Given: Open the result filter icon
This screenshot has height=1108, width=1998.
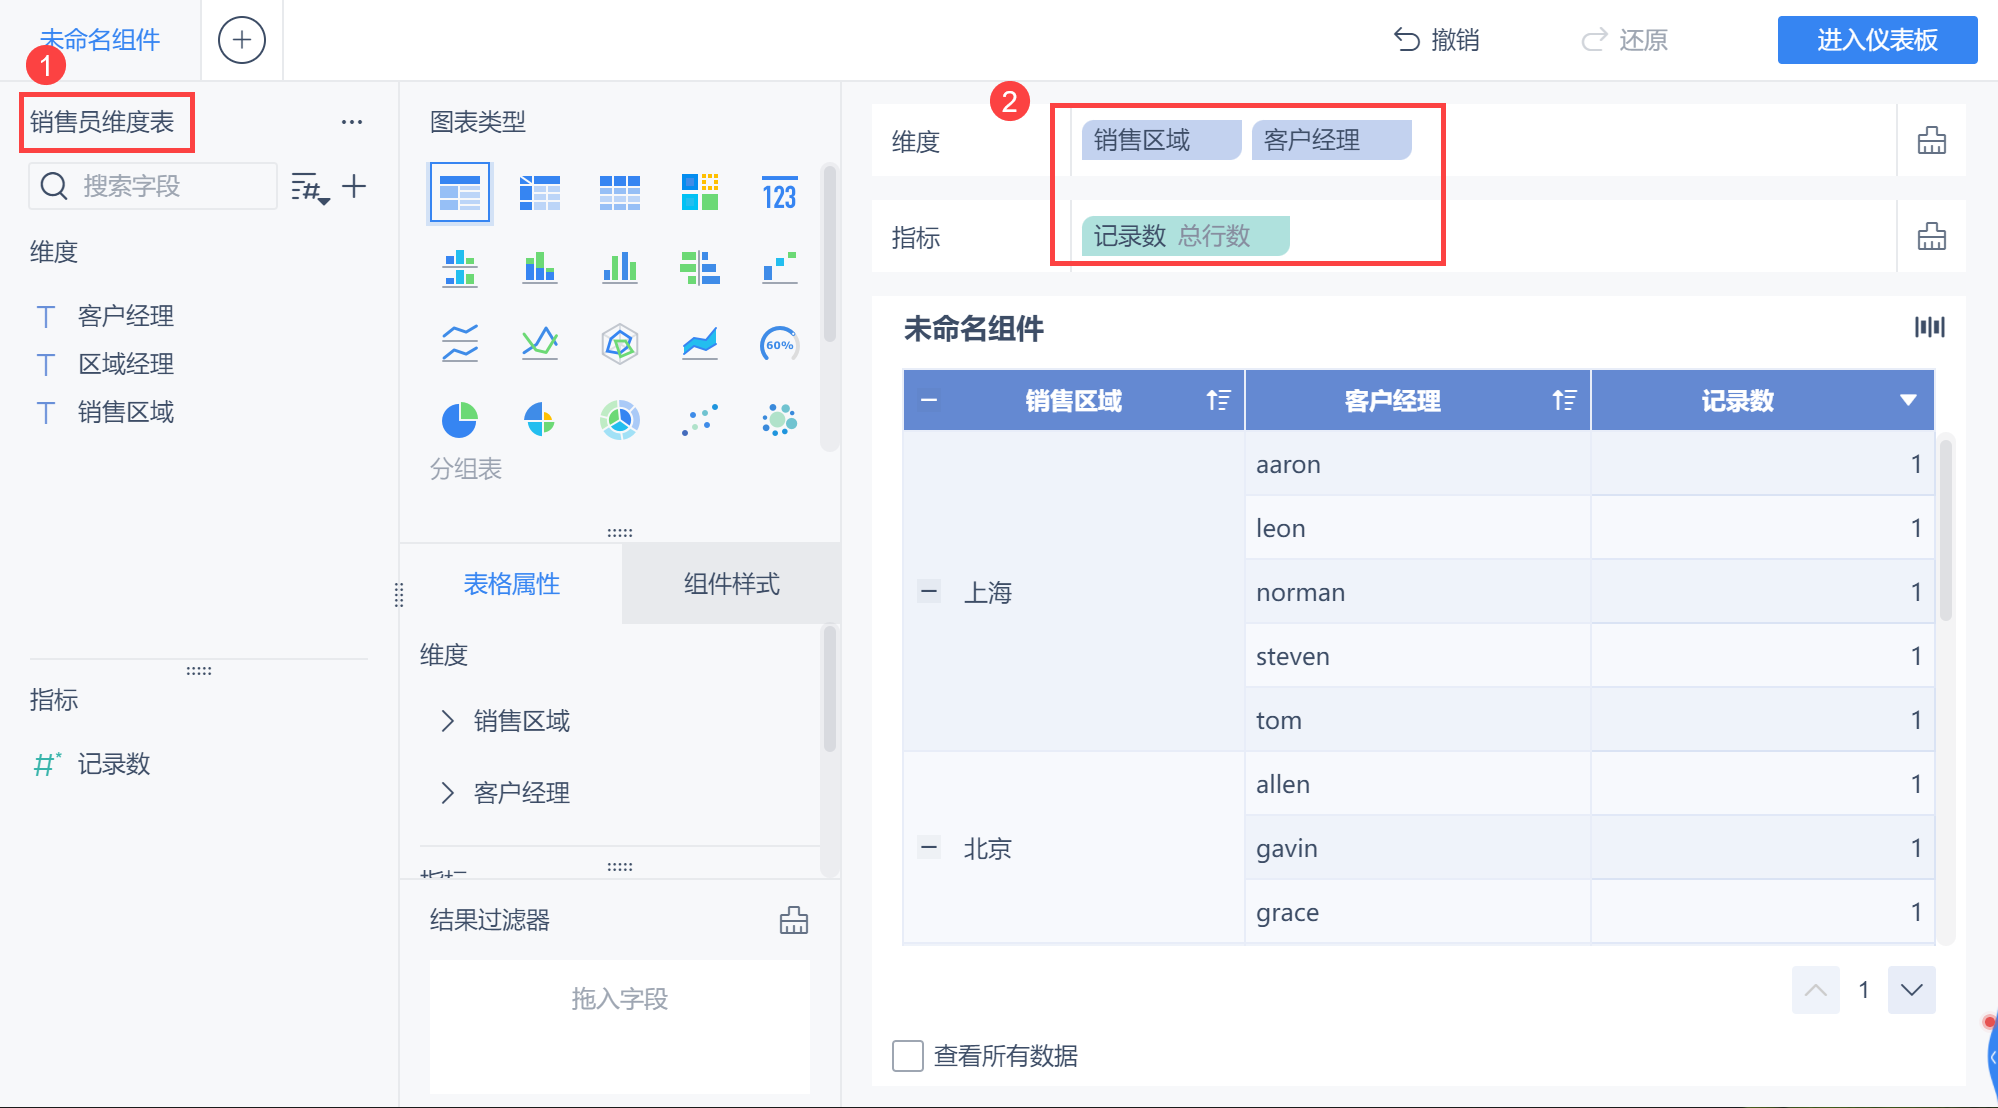Looking at the screenshot, I should (793, 920).
